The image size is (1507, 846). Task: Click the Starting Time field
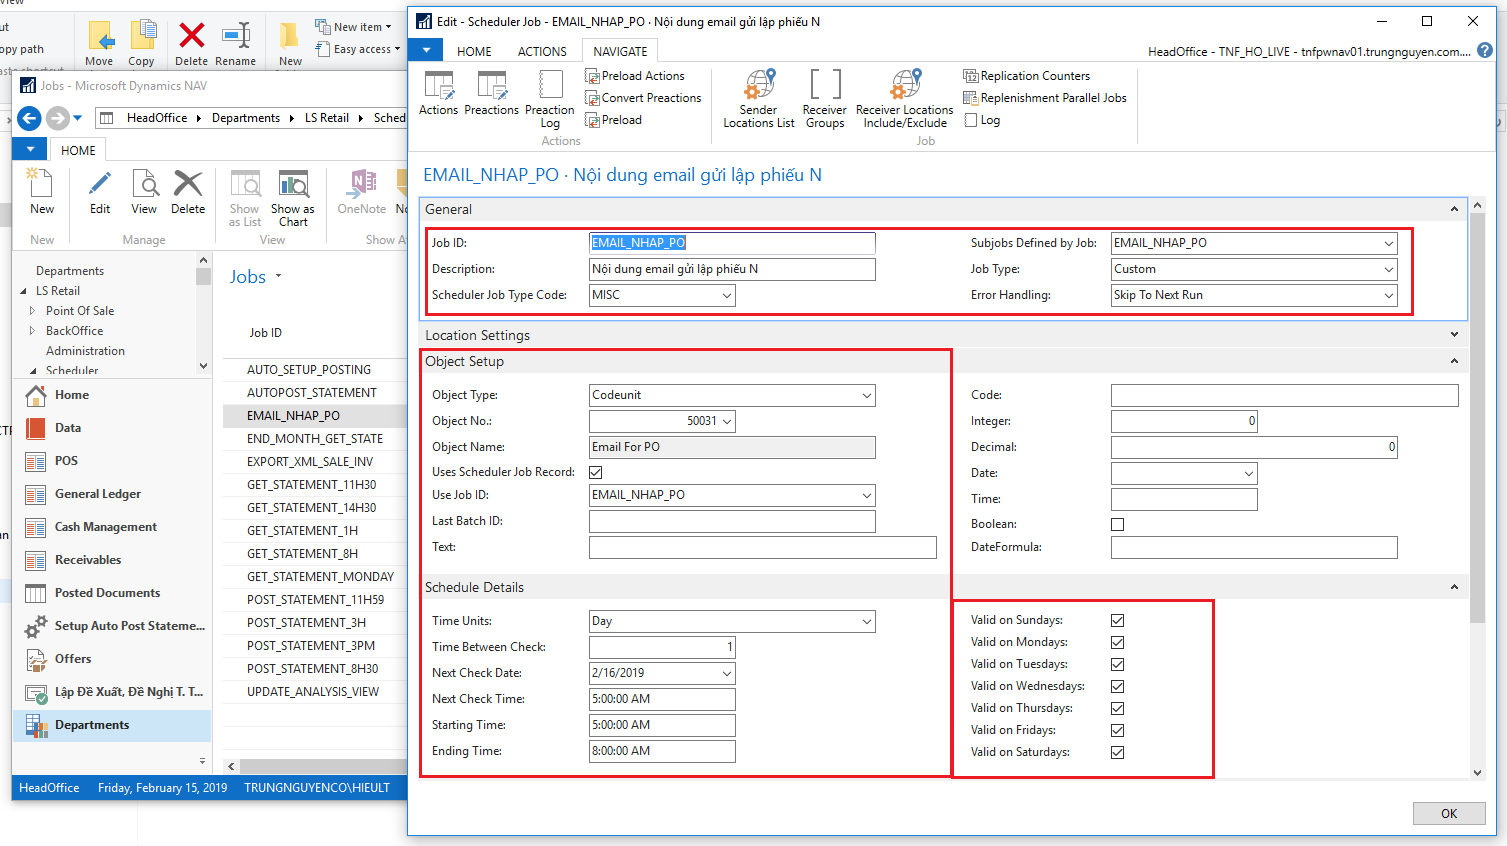click(662, 725)
